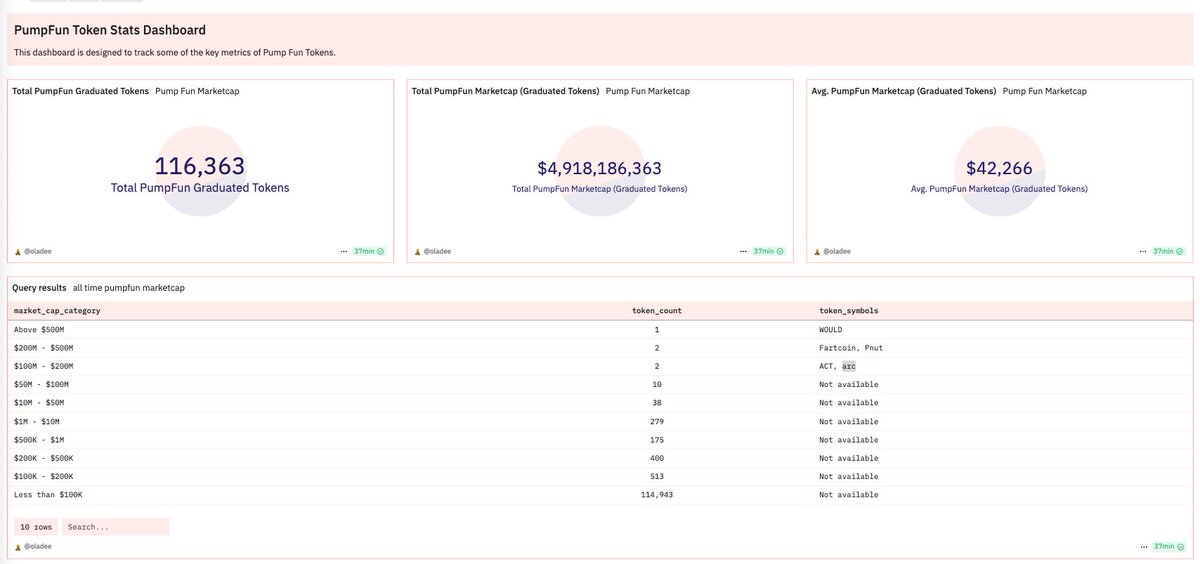
Task: Open the ellipsis menu in the Avg. PumpFun Marketcap panel
Action: [x=1142, y=251]
